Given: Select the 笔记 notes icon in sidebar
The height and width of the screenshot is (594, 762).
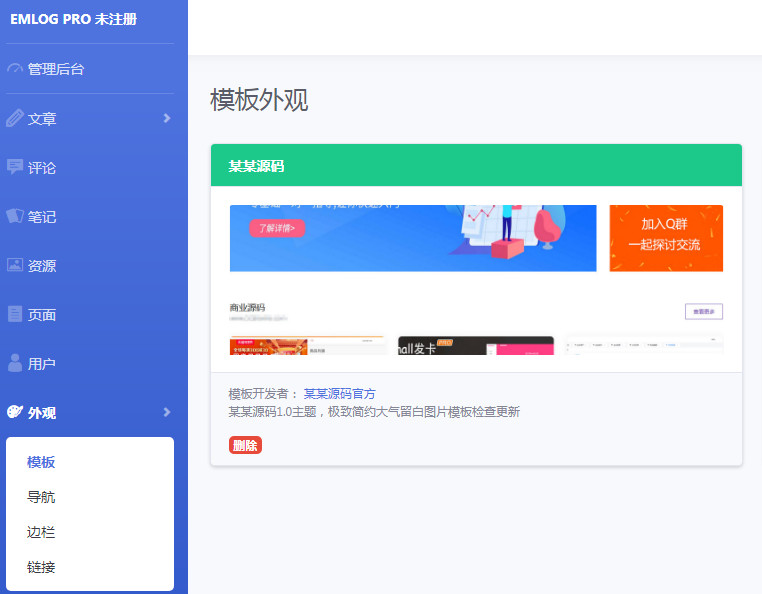Looking at the screenshot, I should click(15, 216).
